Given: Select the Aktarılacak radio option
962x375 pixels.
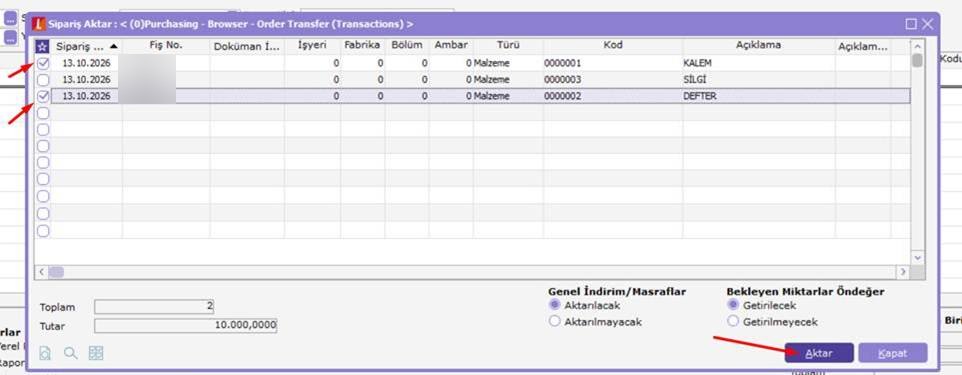Looking at the screenshot, I should [x=555, y=305].
